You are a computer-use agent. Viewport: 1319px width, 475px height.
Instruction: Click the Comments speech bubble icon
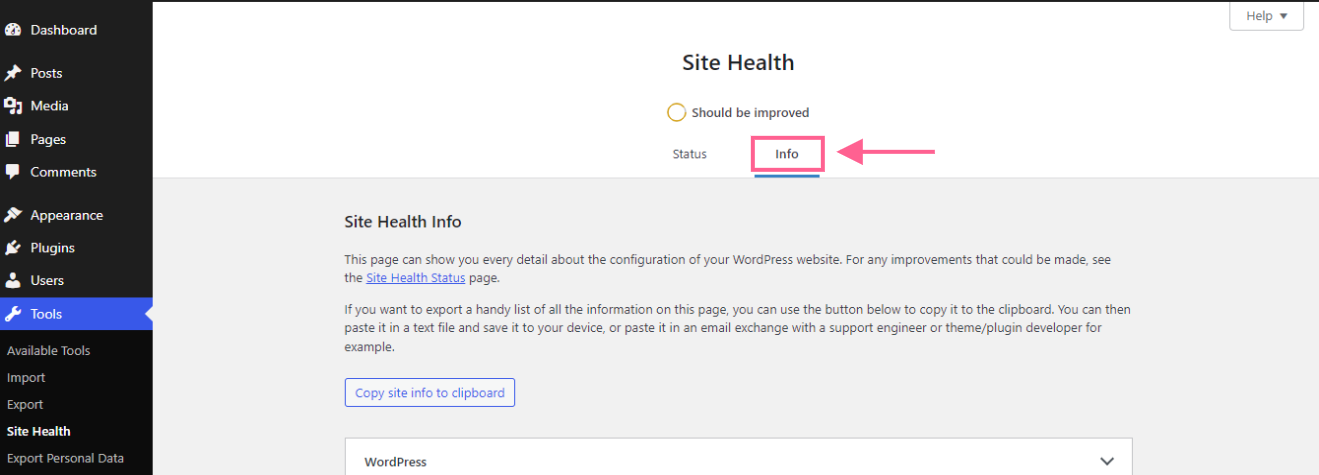[13, 172]
